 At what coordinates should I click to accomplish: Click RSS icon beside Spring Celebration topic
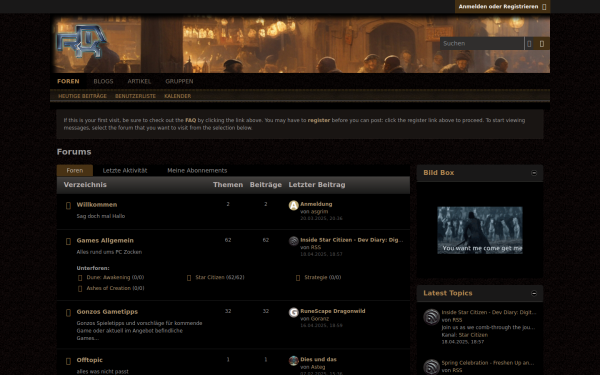(x=431, y=367)
